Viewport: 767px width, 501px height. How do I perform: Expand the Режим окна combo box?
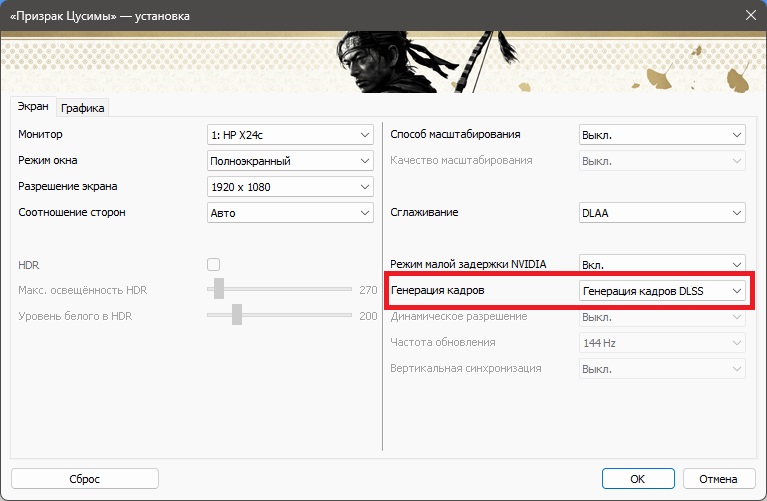pos(289,161)
